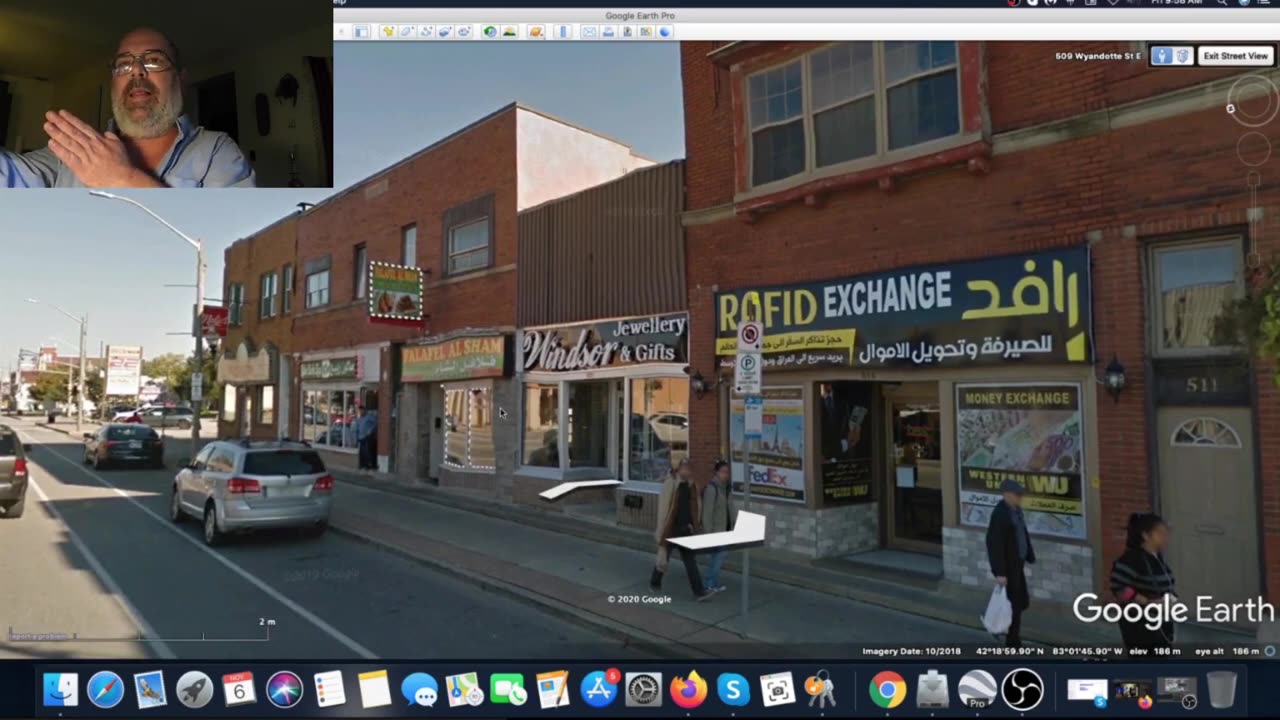The height and width of the screenshot is (720, 1280).
Task: Open Firefox from the dock
Action: click(x=688, y=690)
